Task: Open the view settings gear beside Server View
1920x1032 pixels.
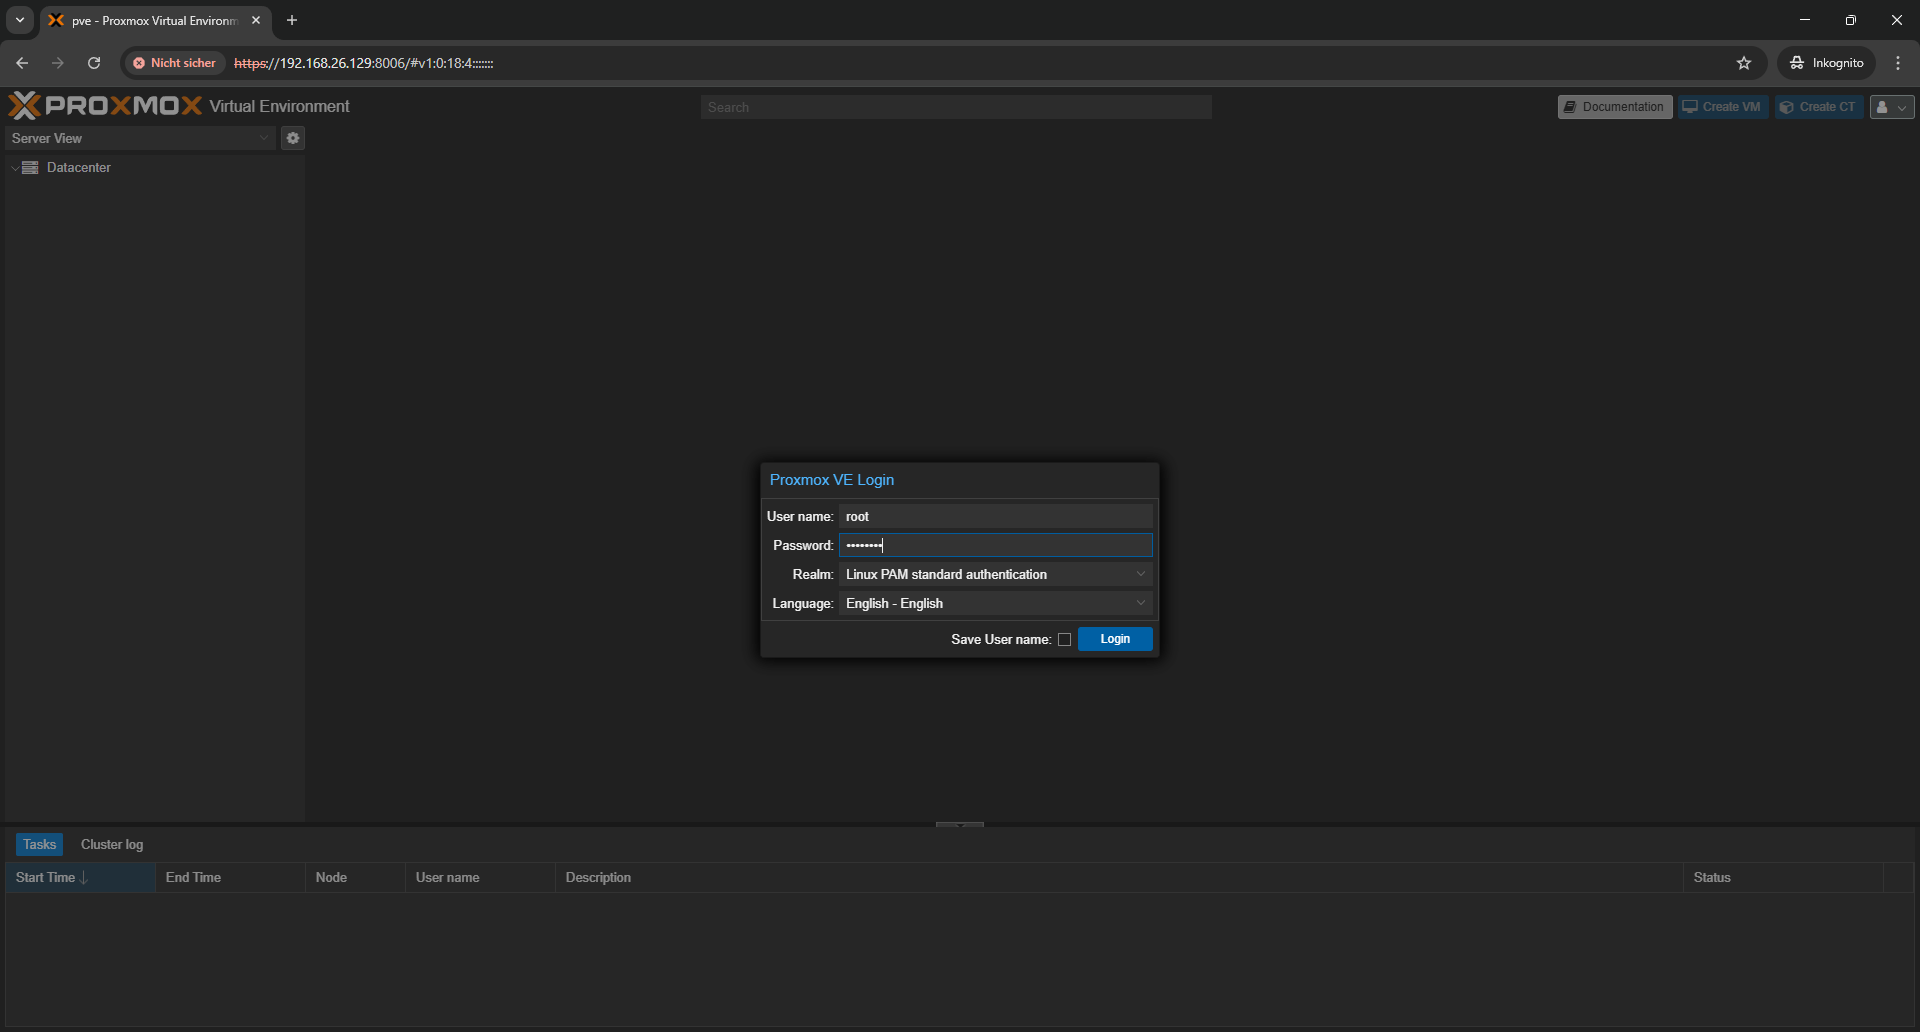Action: (292, 138)
